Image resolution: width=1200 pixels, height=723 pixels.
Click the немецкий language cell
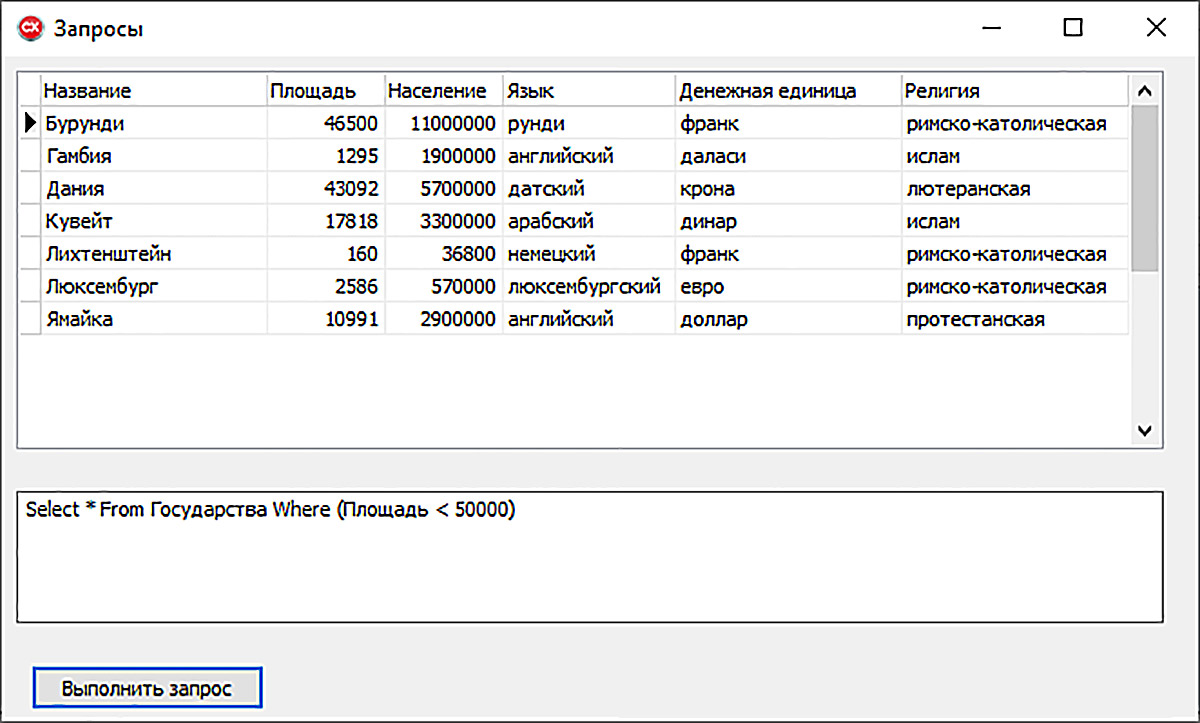[x=588, y=254]
